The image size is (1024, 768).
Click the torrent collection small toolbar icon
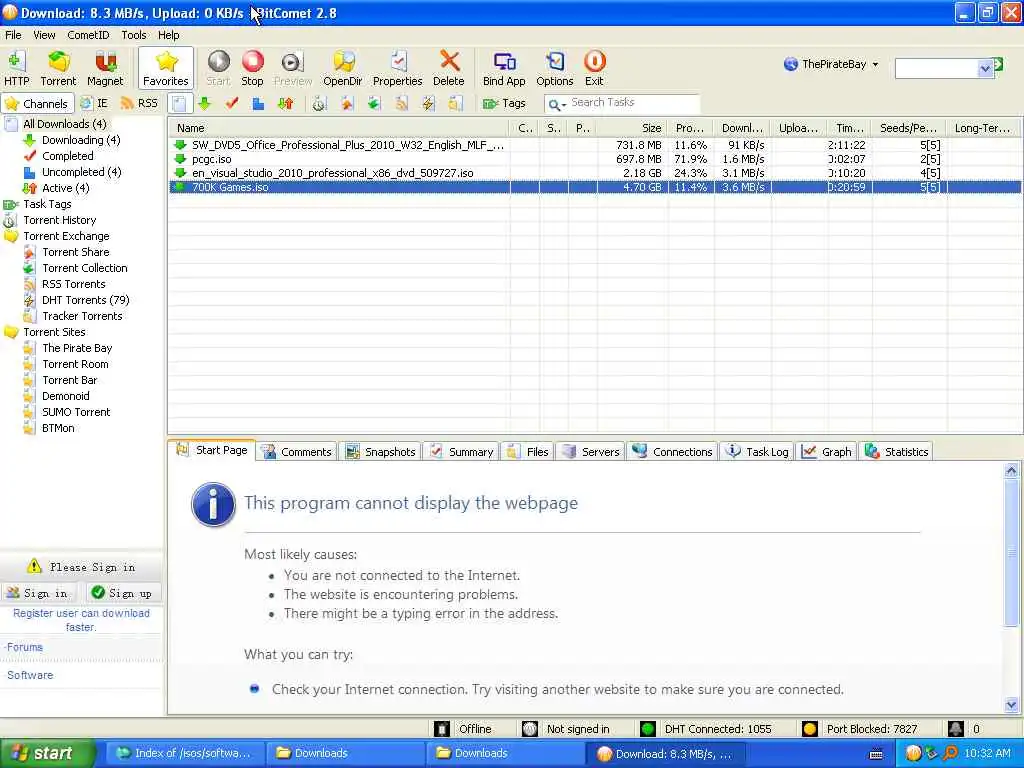pyautogui.click(x=374, y=103)
